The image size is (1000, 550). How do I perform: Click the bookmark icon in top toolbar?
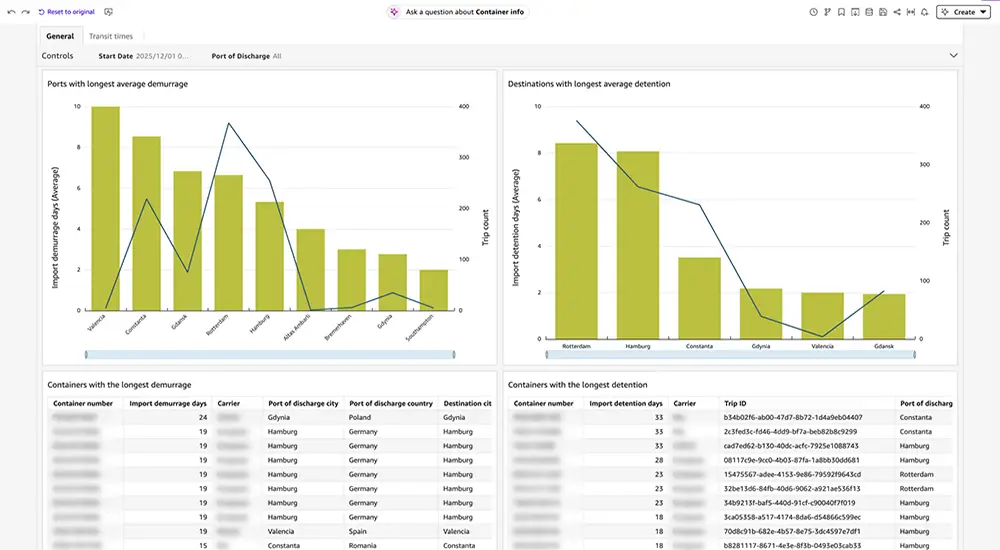tap(841, 12)
